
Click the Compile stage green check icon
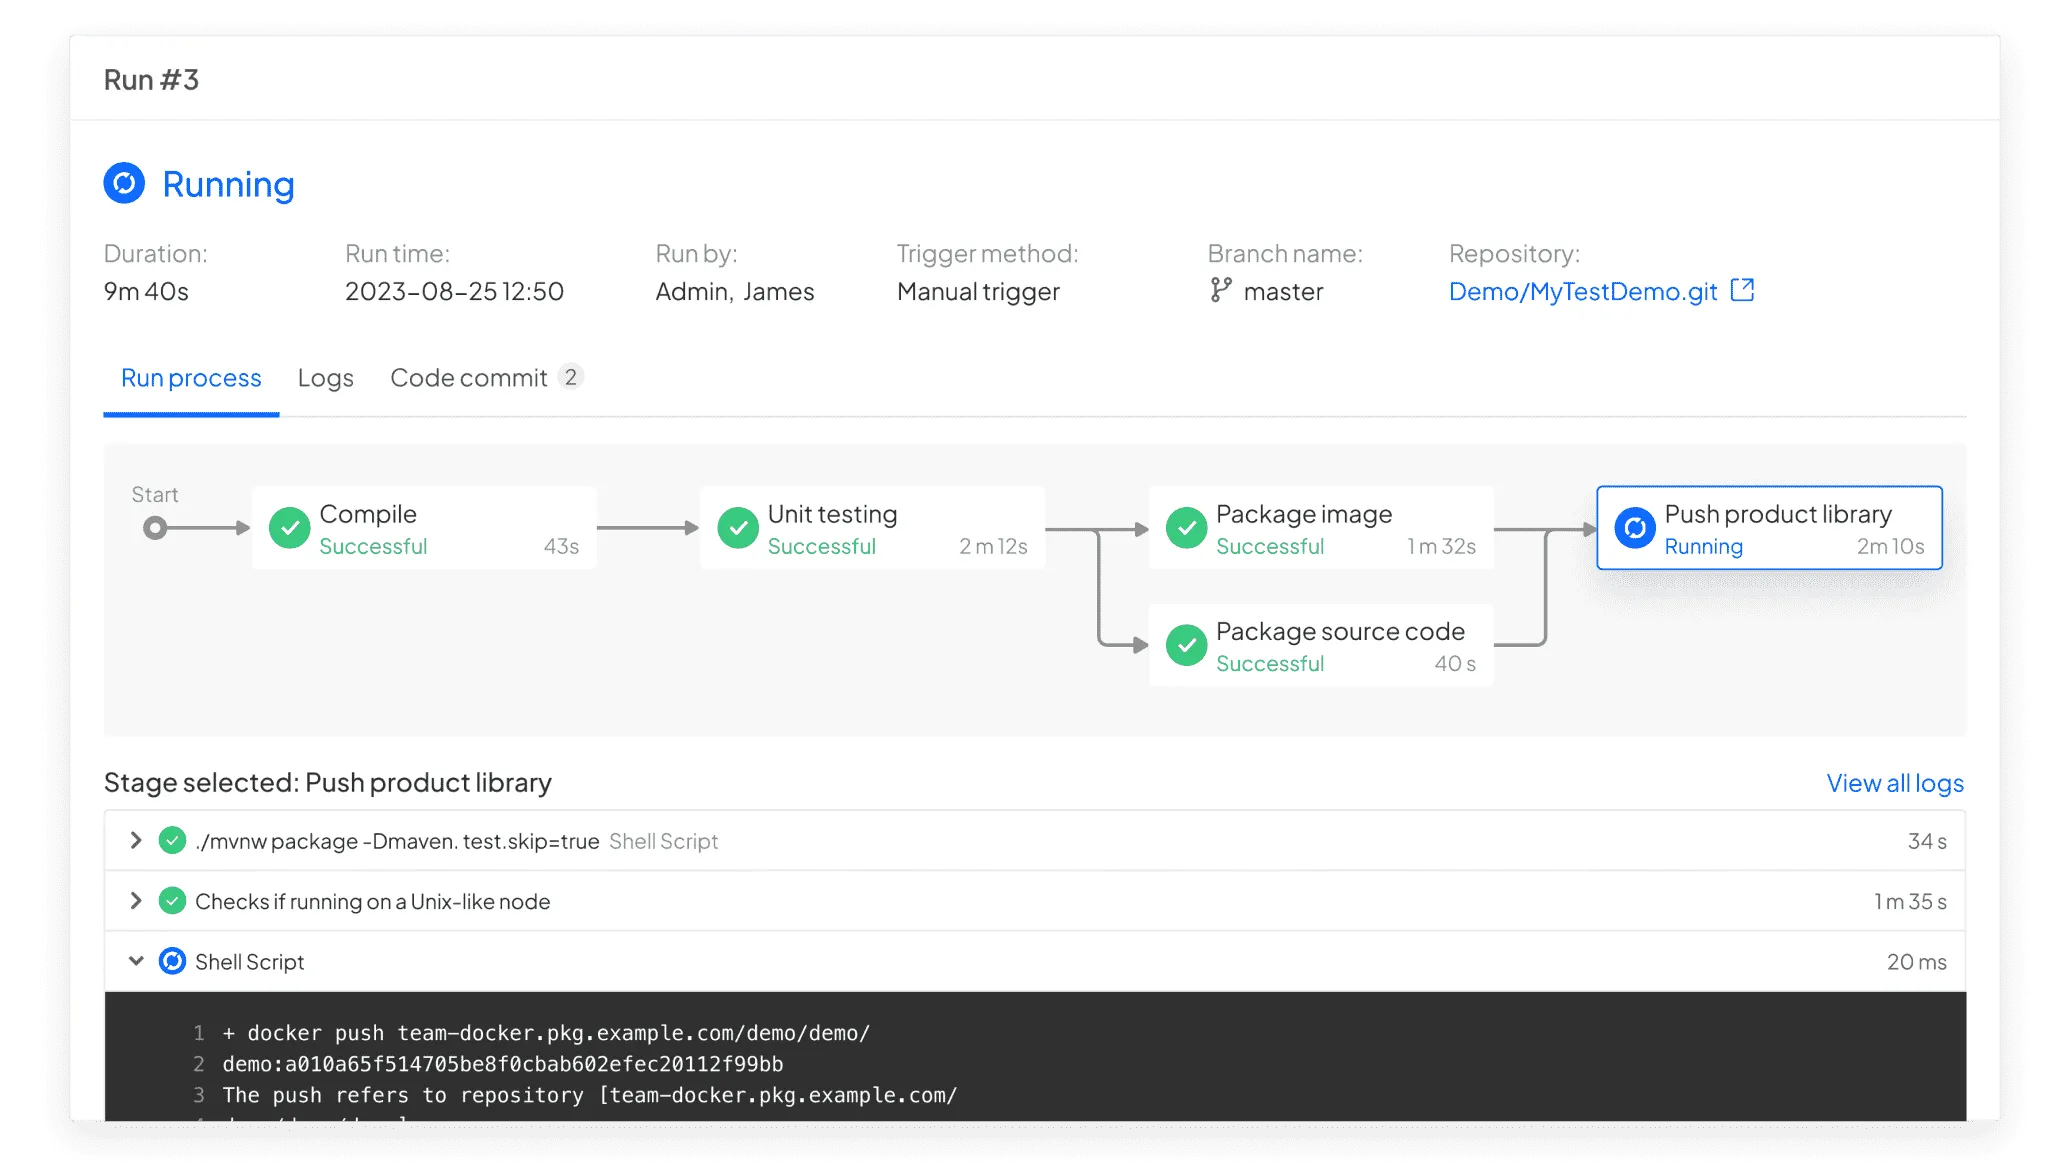coord(289,528)
